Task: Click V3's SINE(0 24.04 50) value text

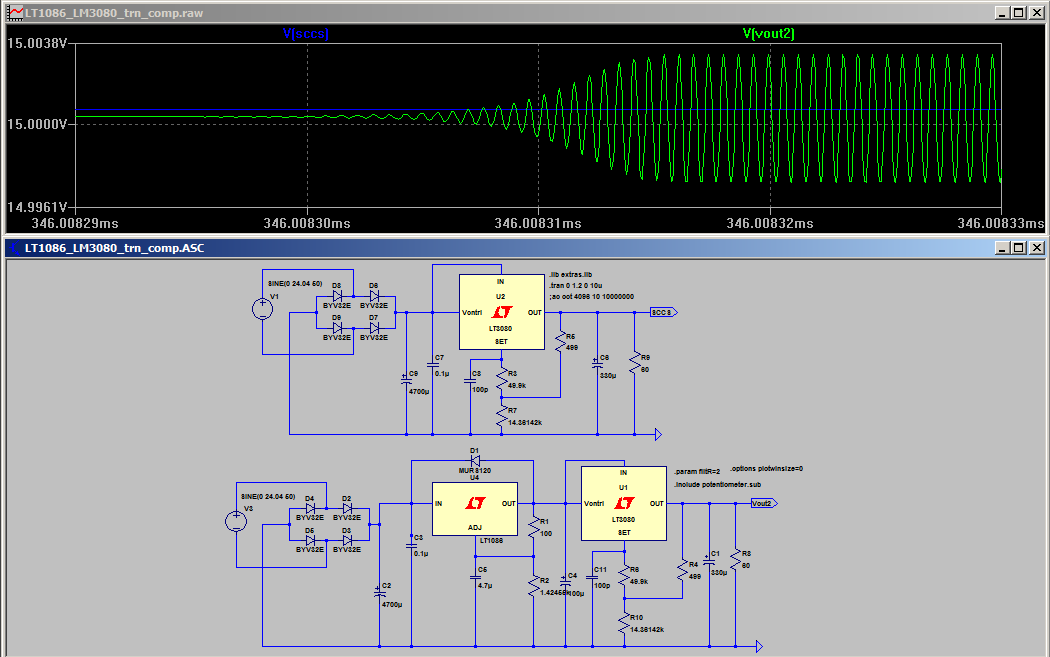Action: tap(268, 496)
